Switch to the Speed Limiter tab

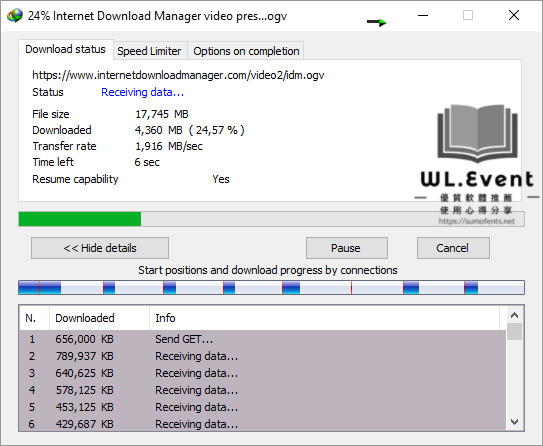point(149,51)
